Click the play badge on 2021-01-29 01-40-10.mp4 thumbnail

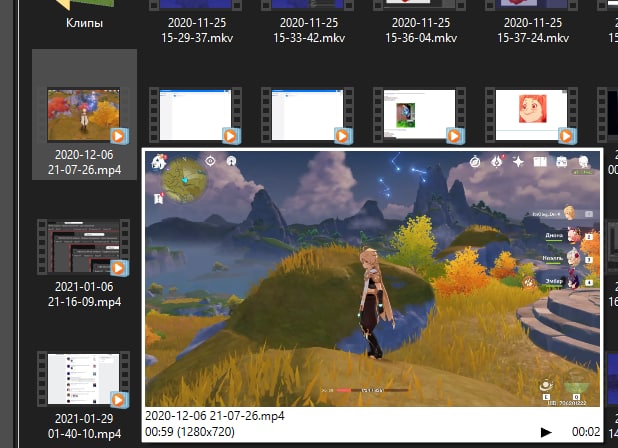point(119,400)
